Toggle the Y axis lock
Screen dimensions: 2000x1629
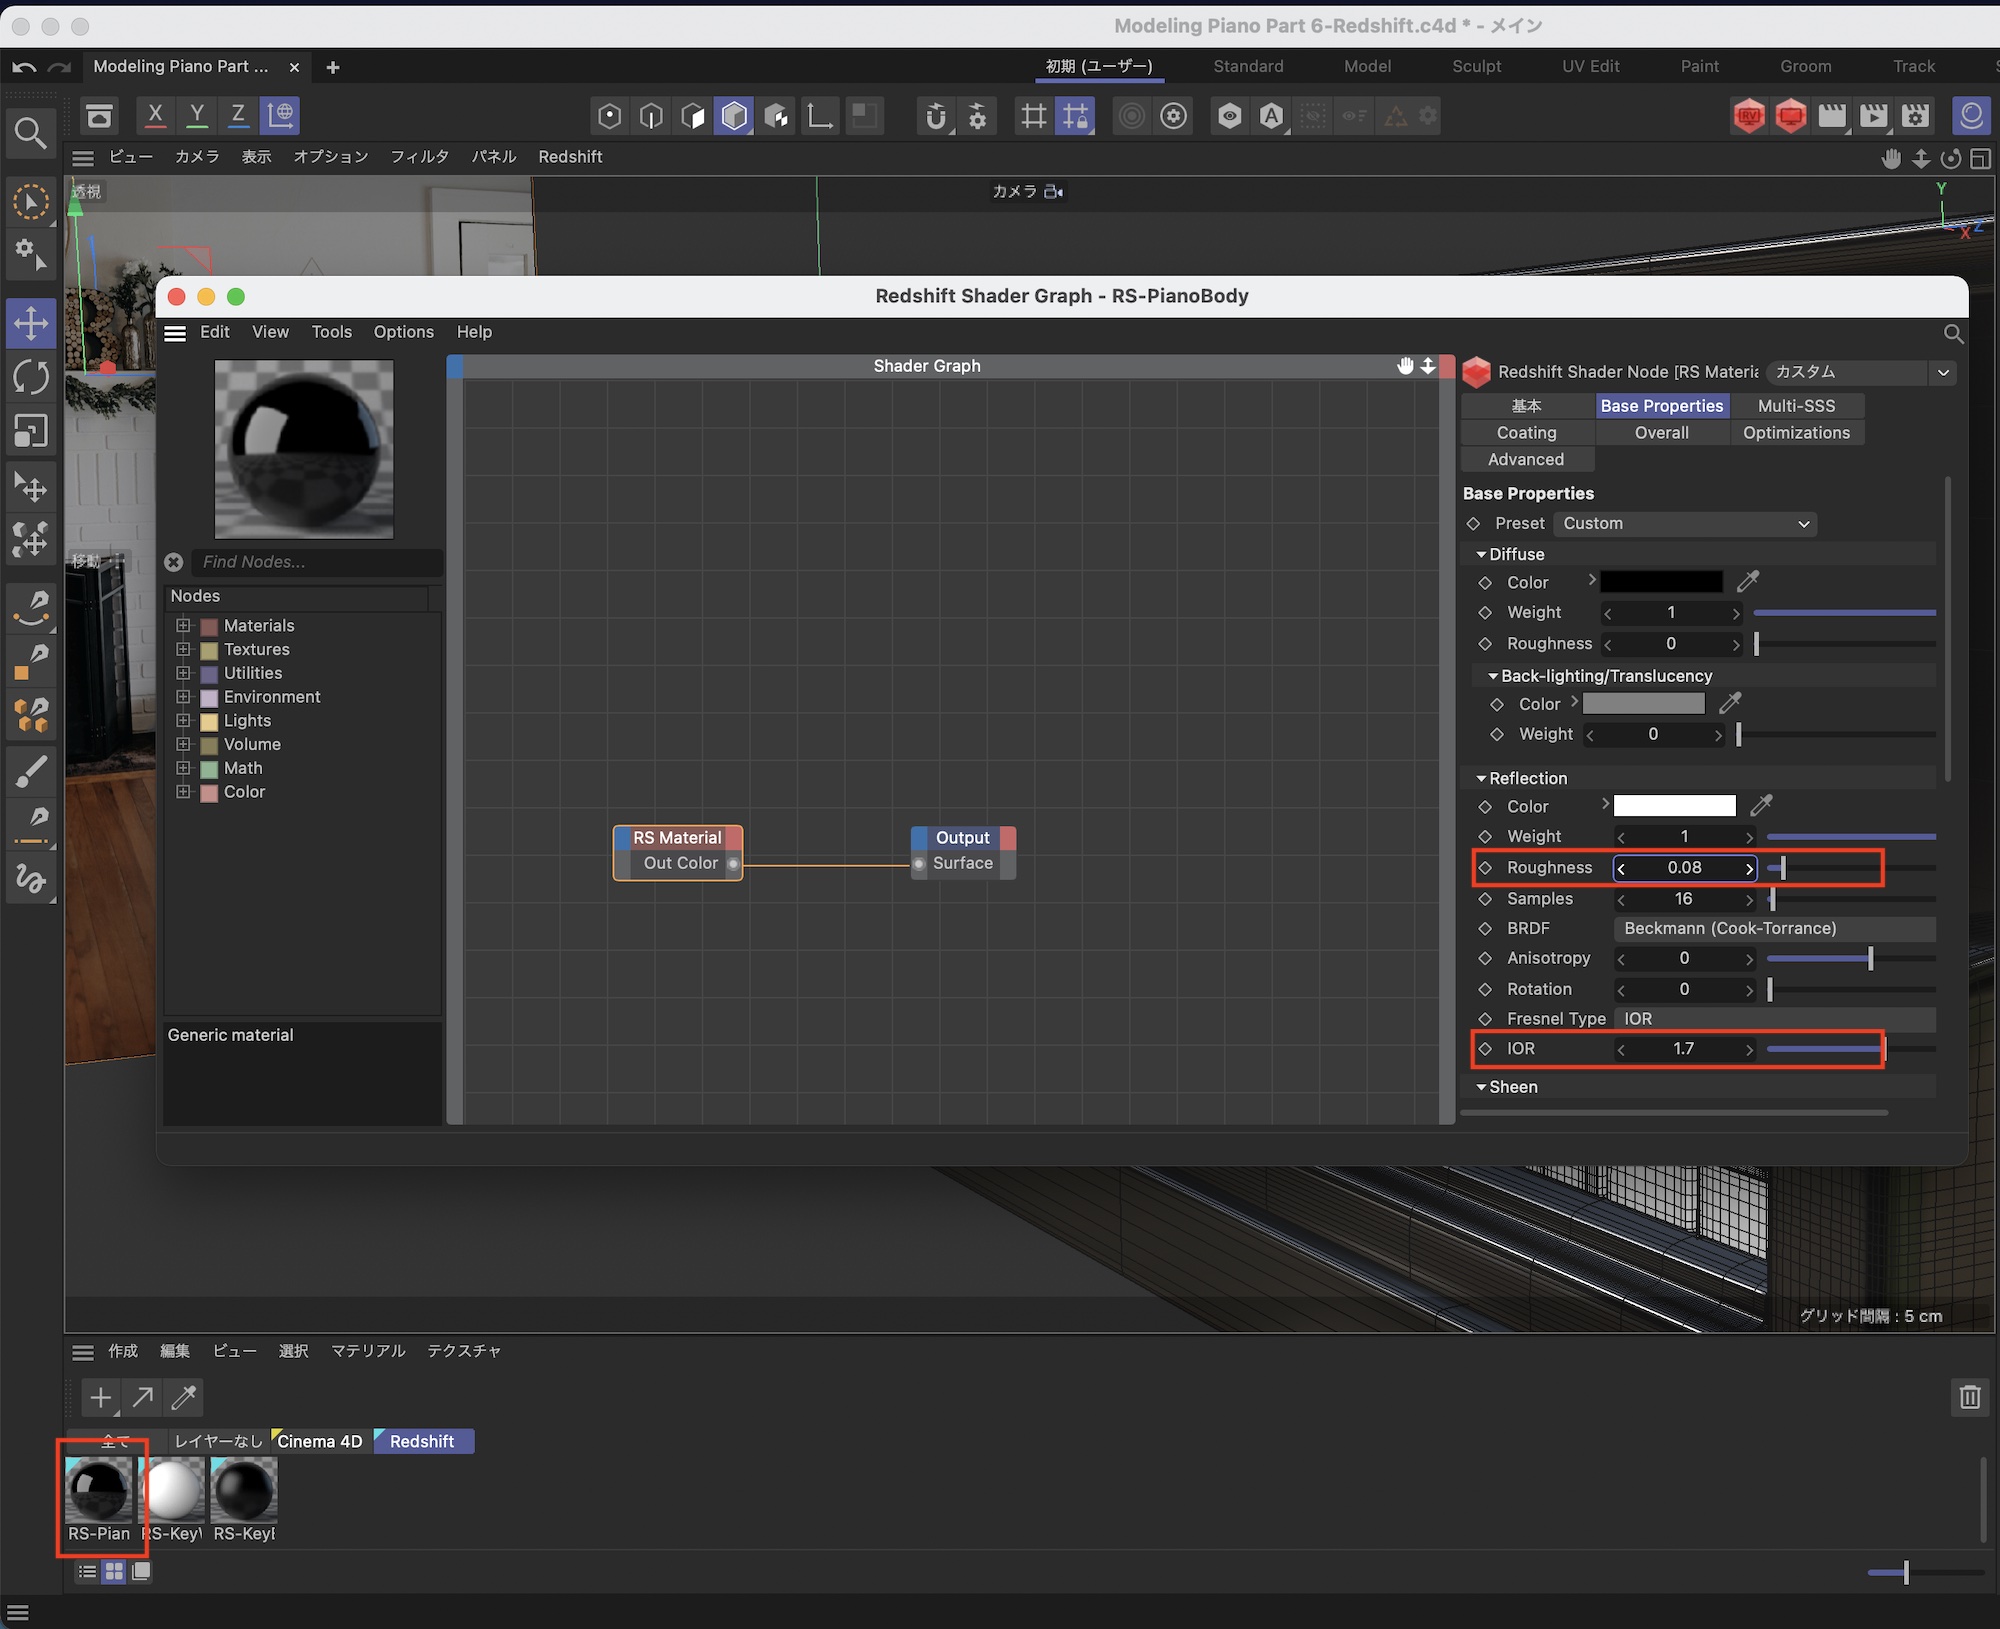pos(197,115)
